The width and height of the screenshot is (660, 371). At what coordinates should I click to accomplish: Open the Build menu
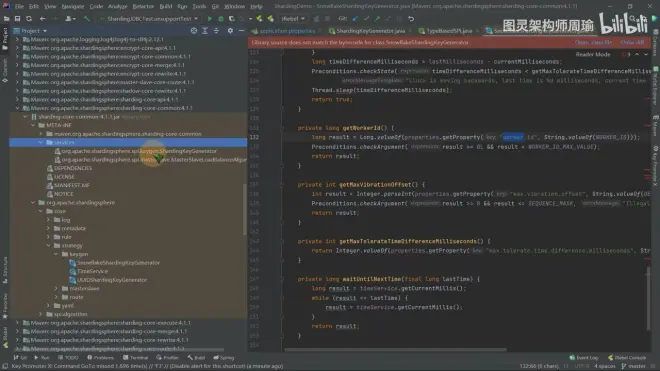coord(165,6)
